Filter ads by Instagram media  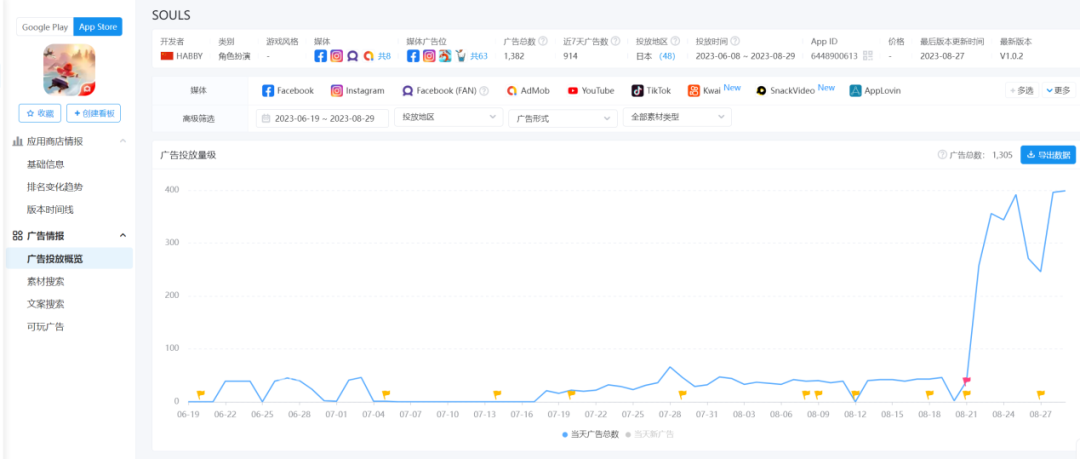coord(358,91)
